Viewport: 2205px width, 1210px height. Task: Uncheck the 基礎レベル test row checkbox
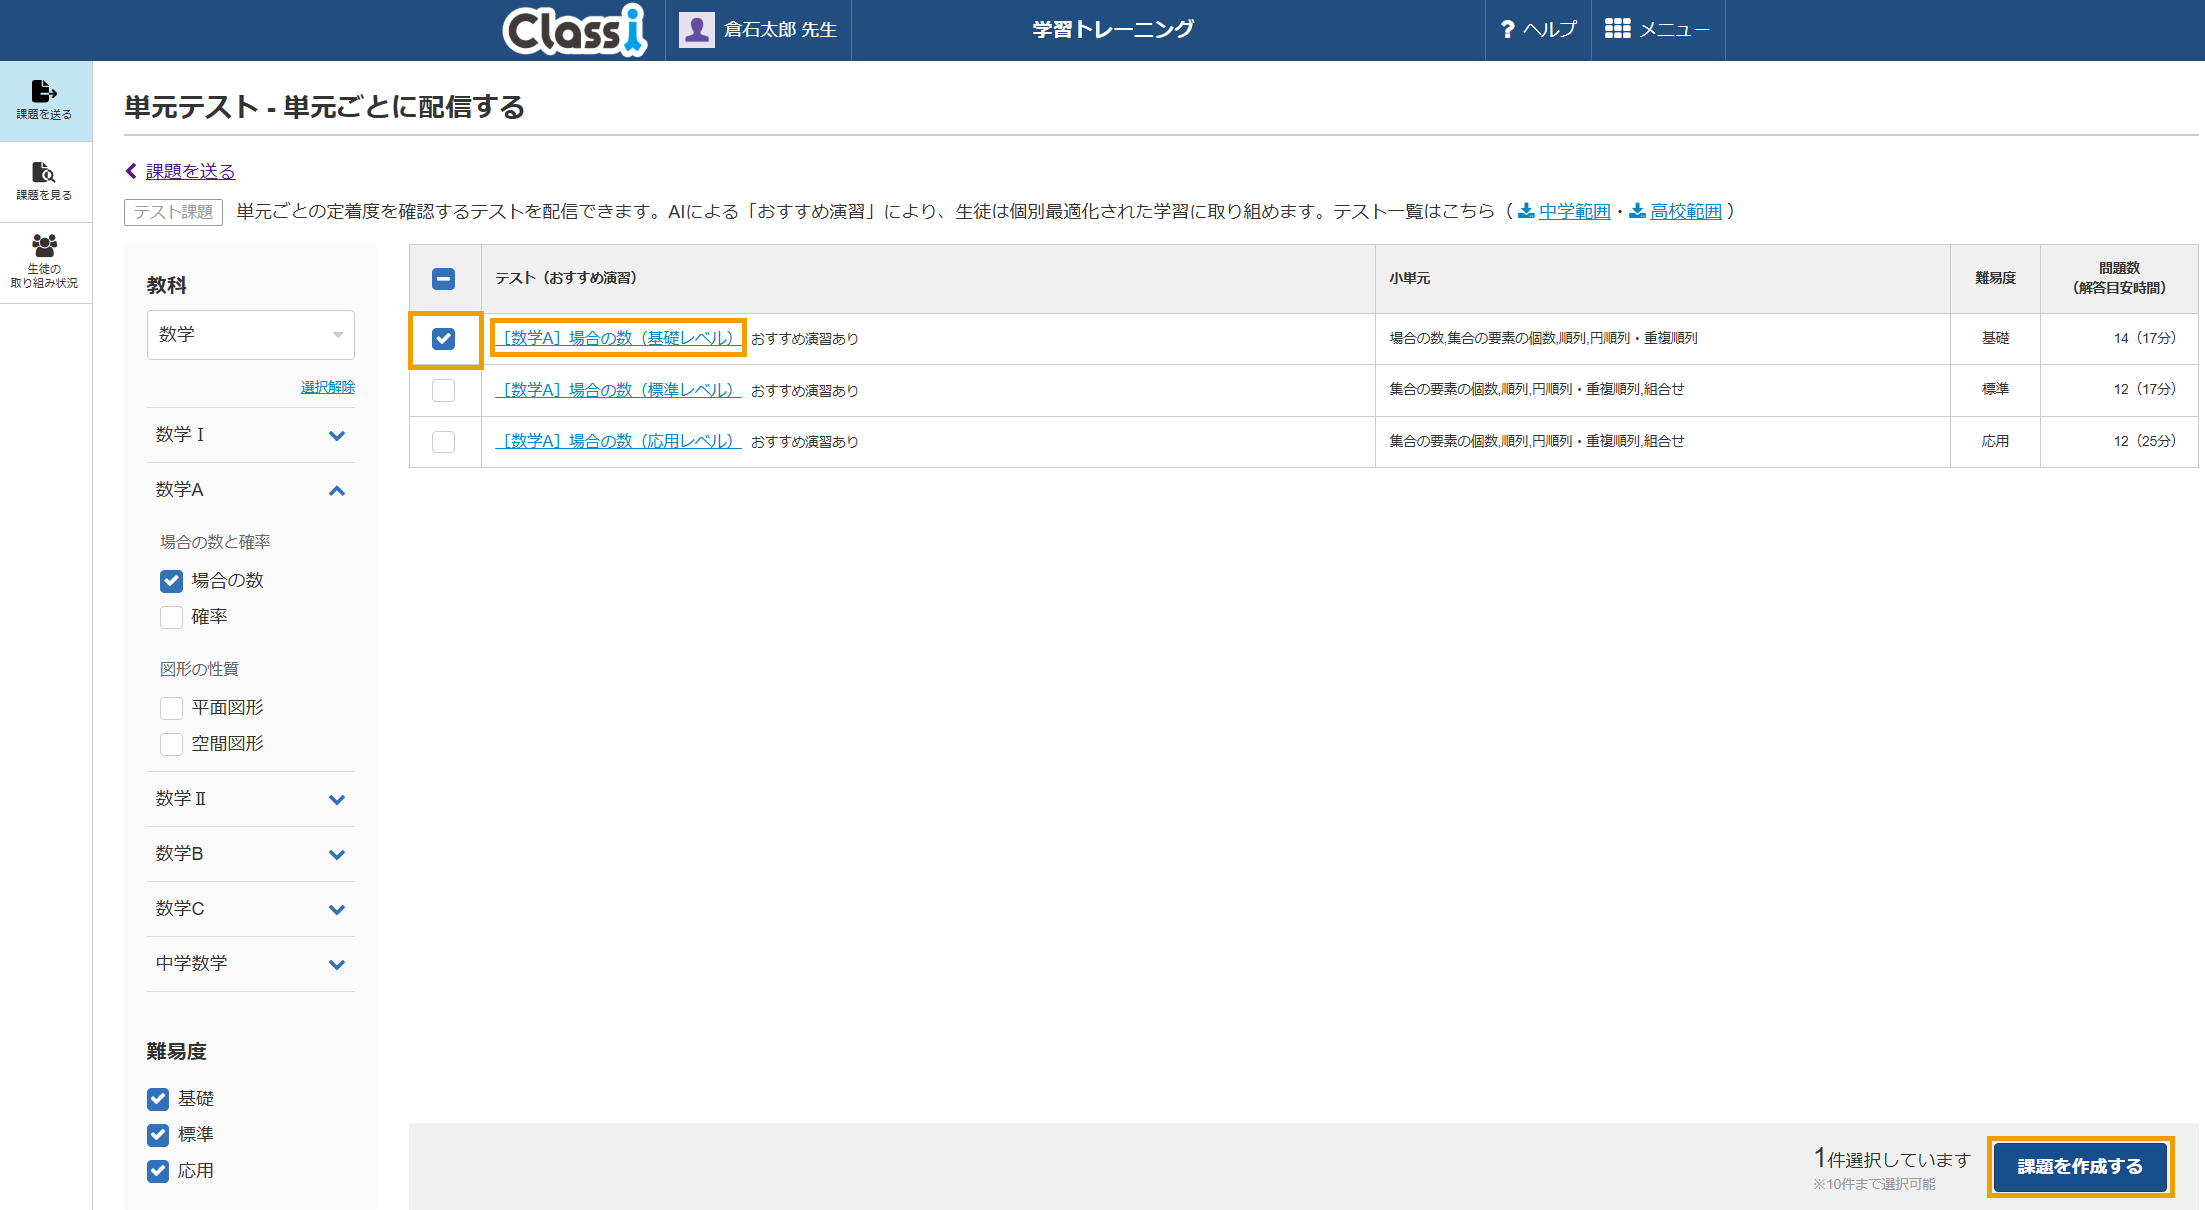coord(444,339)
